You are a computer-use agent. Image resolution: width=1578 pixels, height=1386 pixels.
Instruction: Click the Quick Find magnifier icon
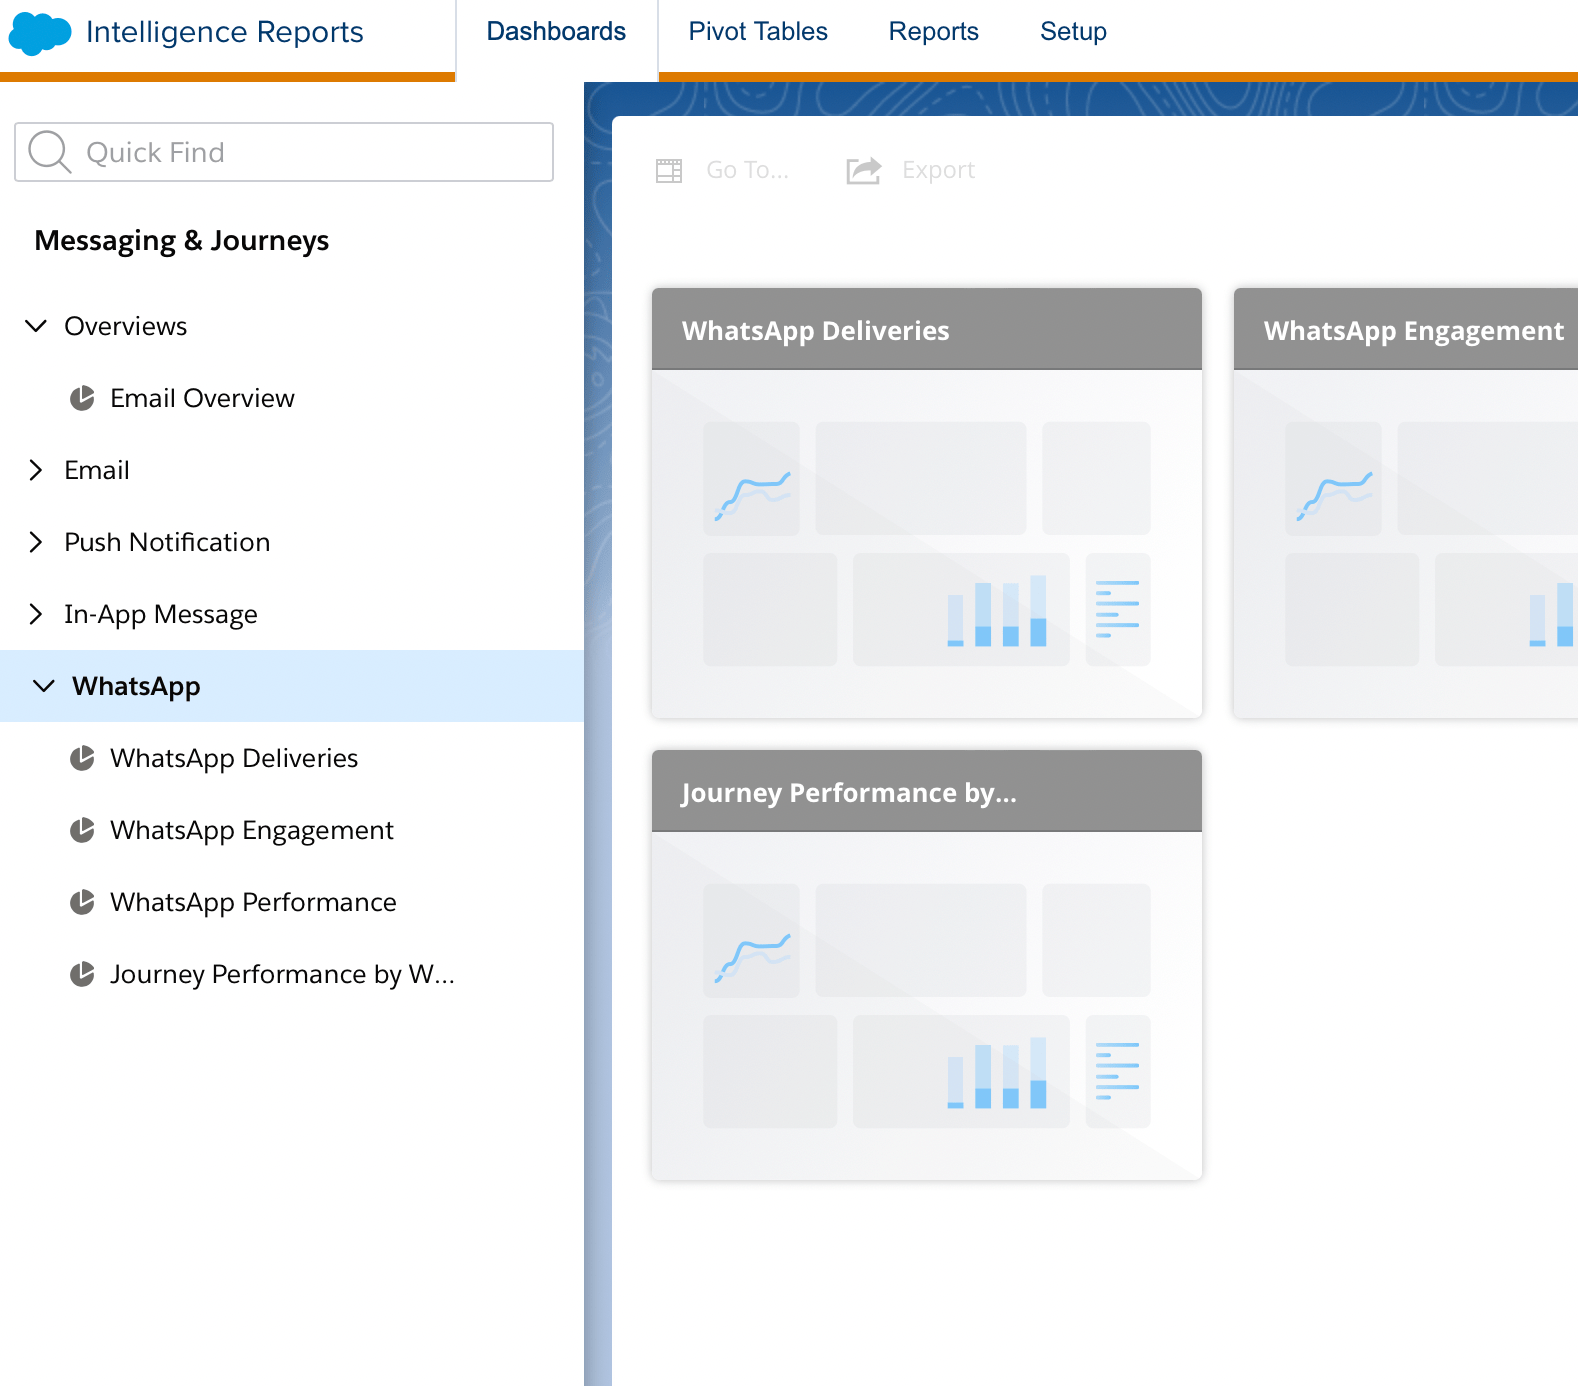click(49, 152)
